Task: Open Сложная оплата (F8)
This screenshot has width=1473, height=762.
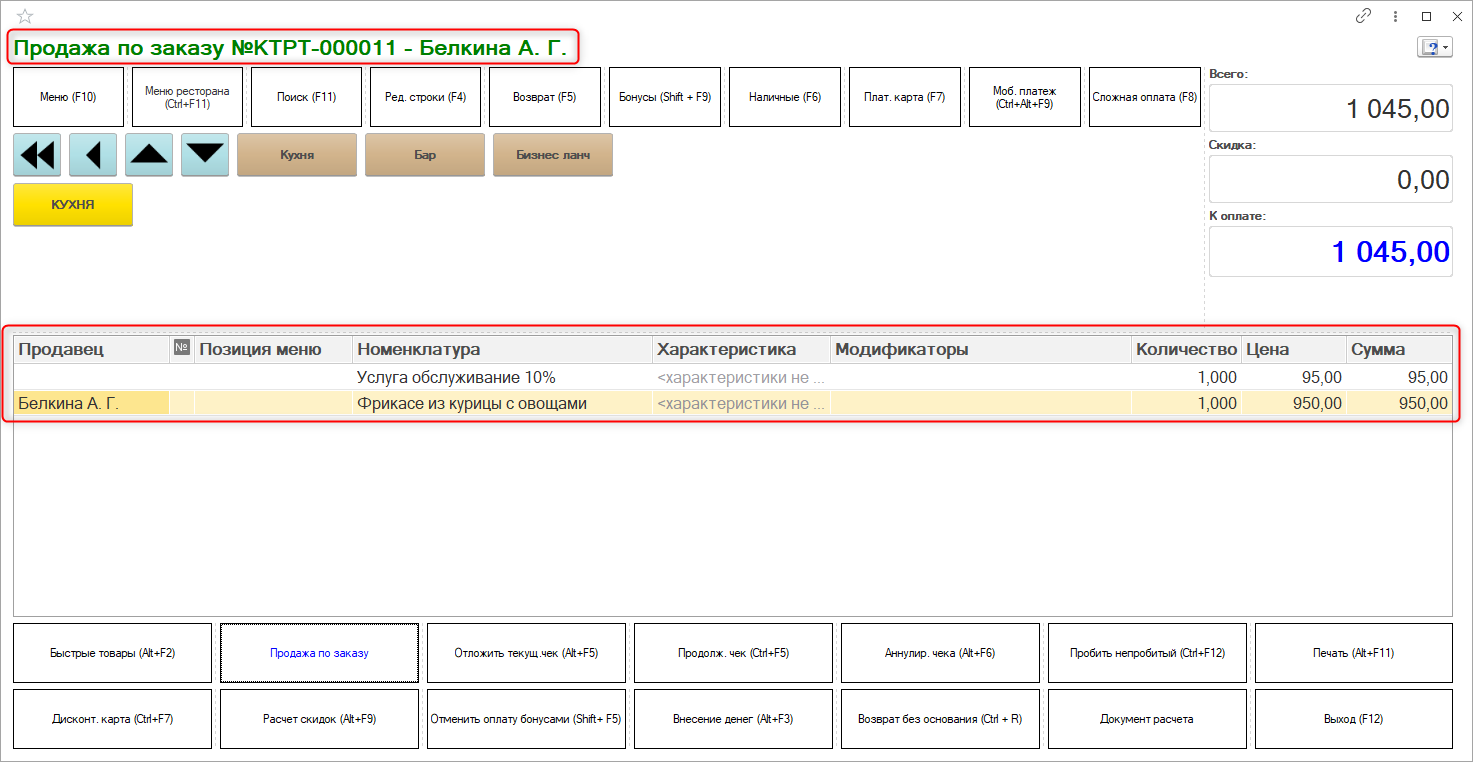Action: point(1145,97)
